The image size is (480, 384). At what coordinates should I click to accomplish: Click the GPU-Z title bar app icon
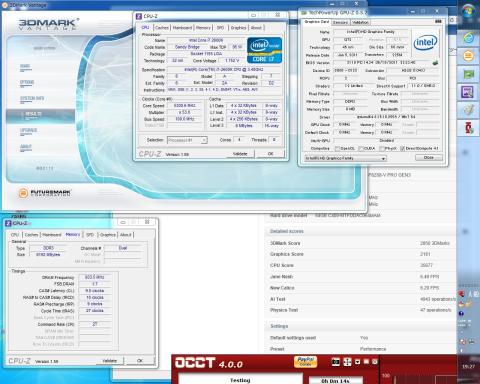304,12
